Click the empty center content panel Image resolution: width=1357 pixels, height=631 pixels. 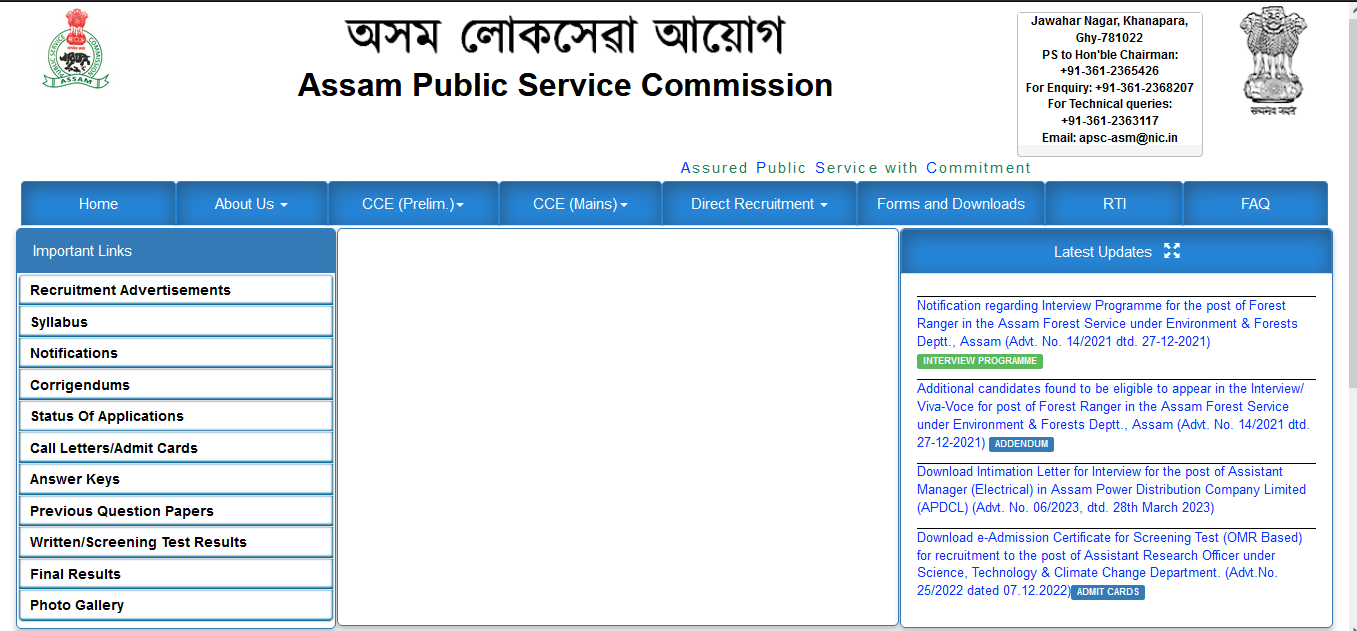pos(618,427)
